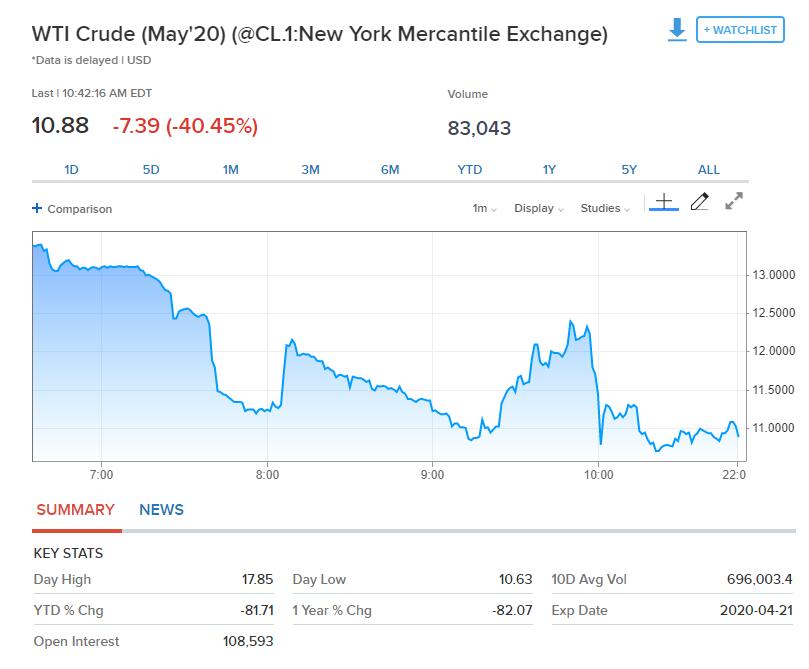Open the 1m interval dropdown
809x669 pixels.
(484, 209)
